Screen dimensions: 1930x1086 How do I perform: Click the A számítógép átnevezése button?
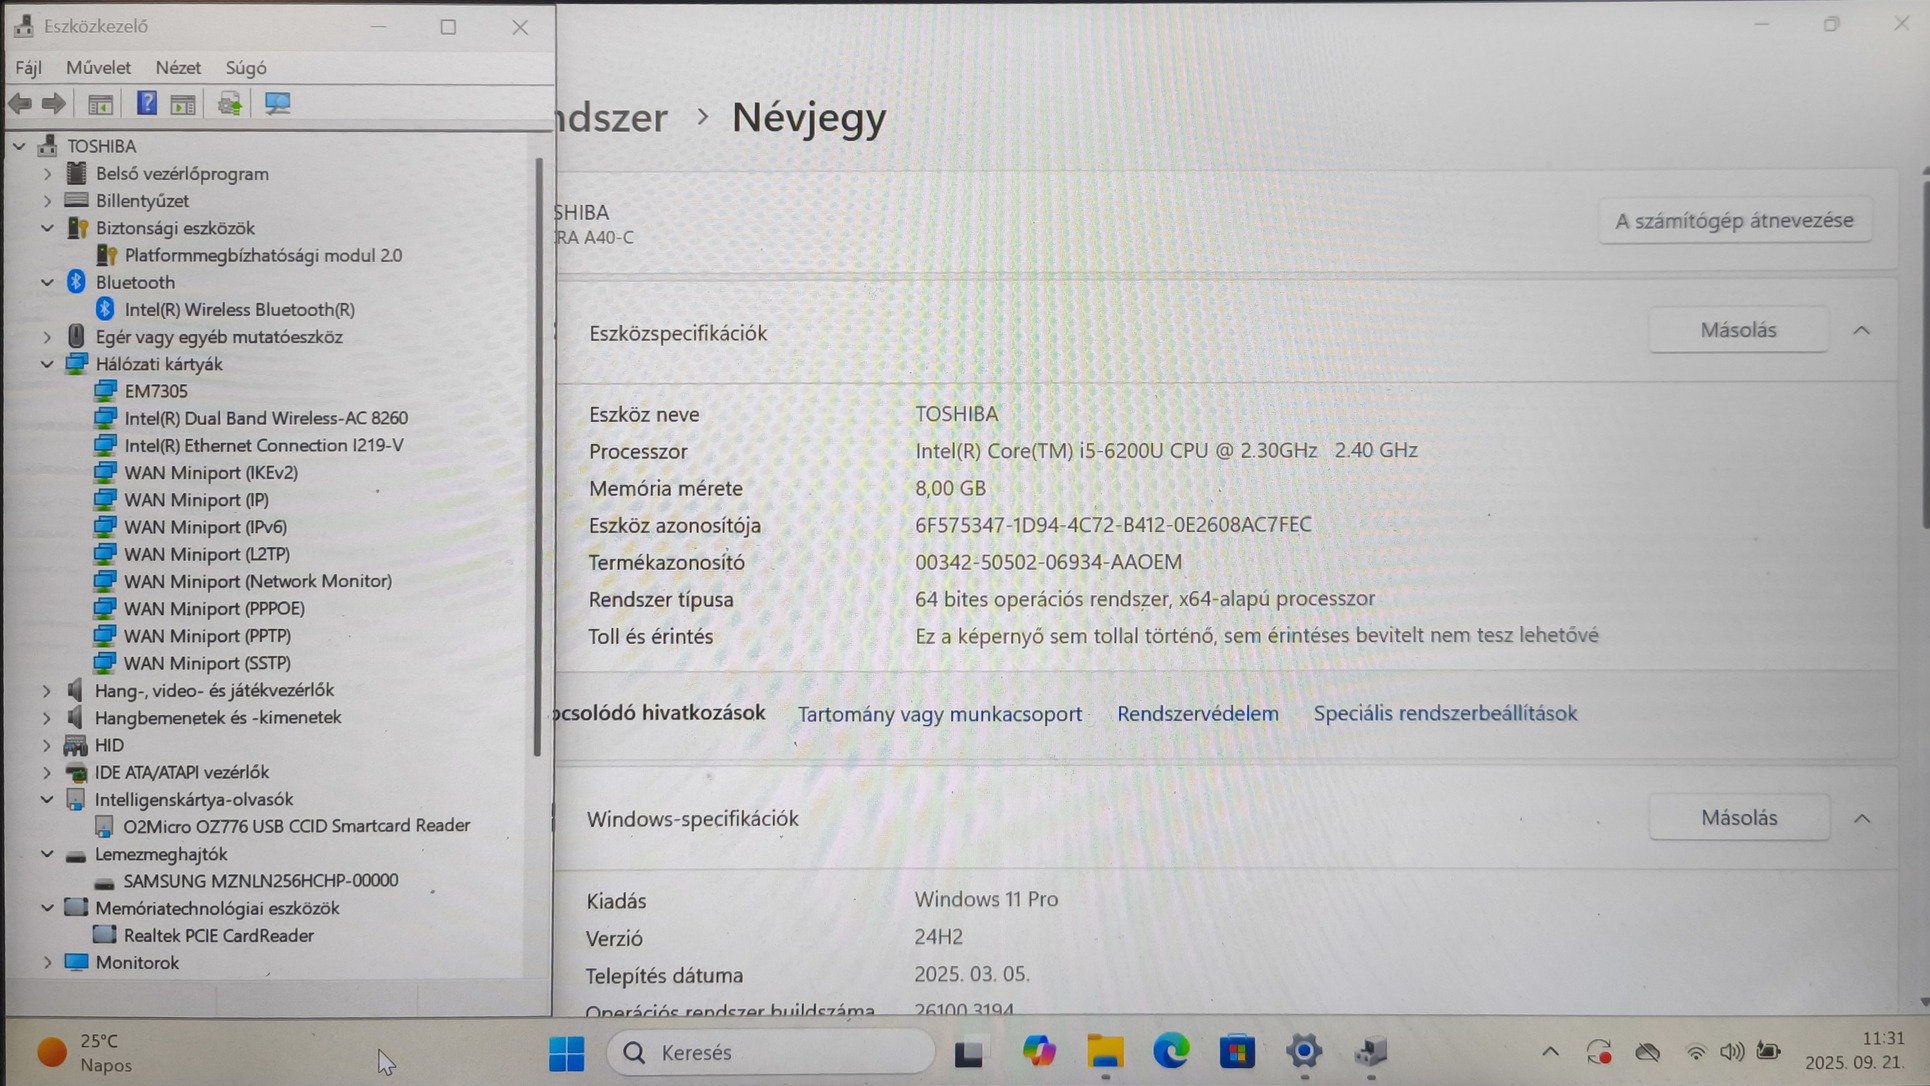tap(1734, 220)
